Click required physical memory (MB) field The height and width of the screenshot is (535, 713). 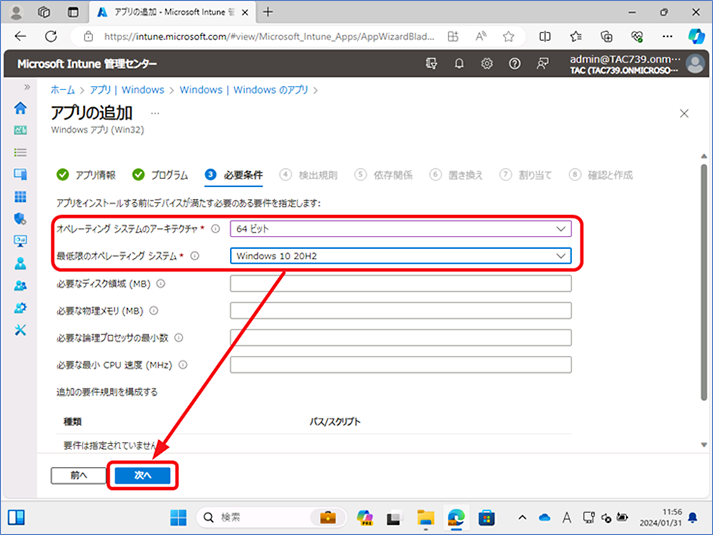pos(401,311)
